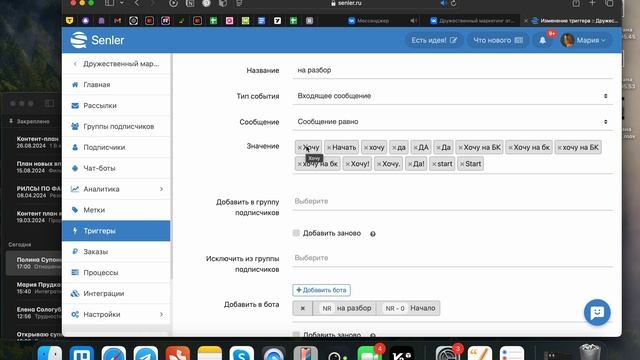Open «Елена Сологуб» note in background window
This screenshot has height=360, width=640.
[x=34, y=313]
